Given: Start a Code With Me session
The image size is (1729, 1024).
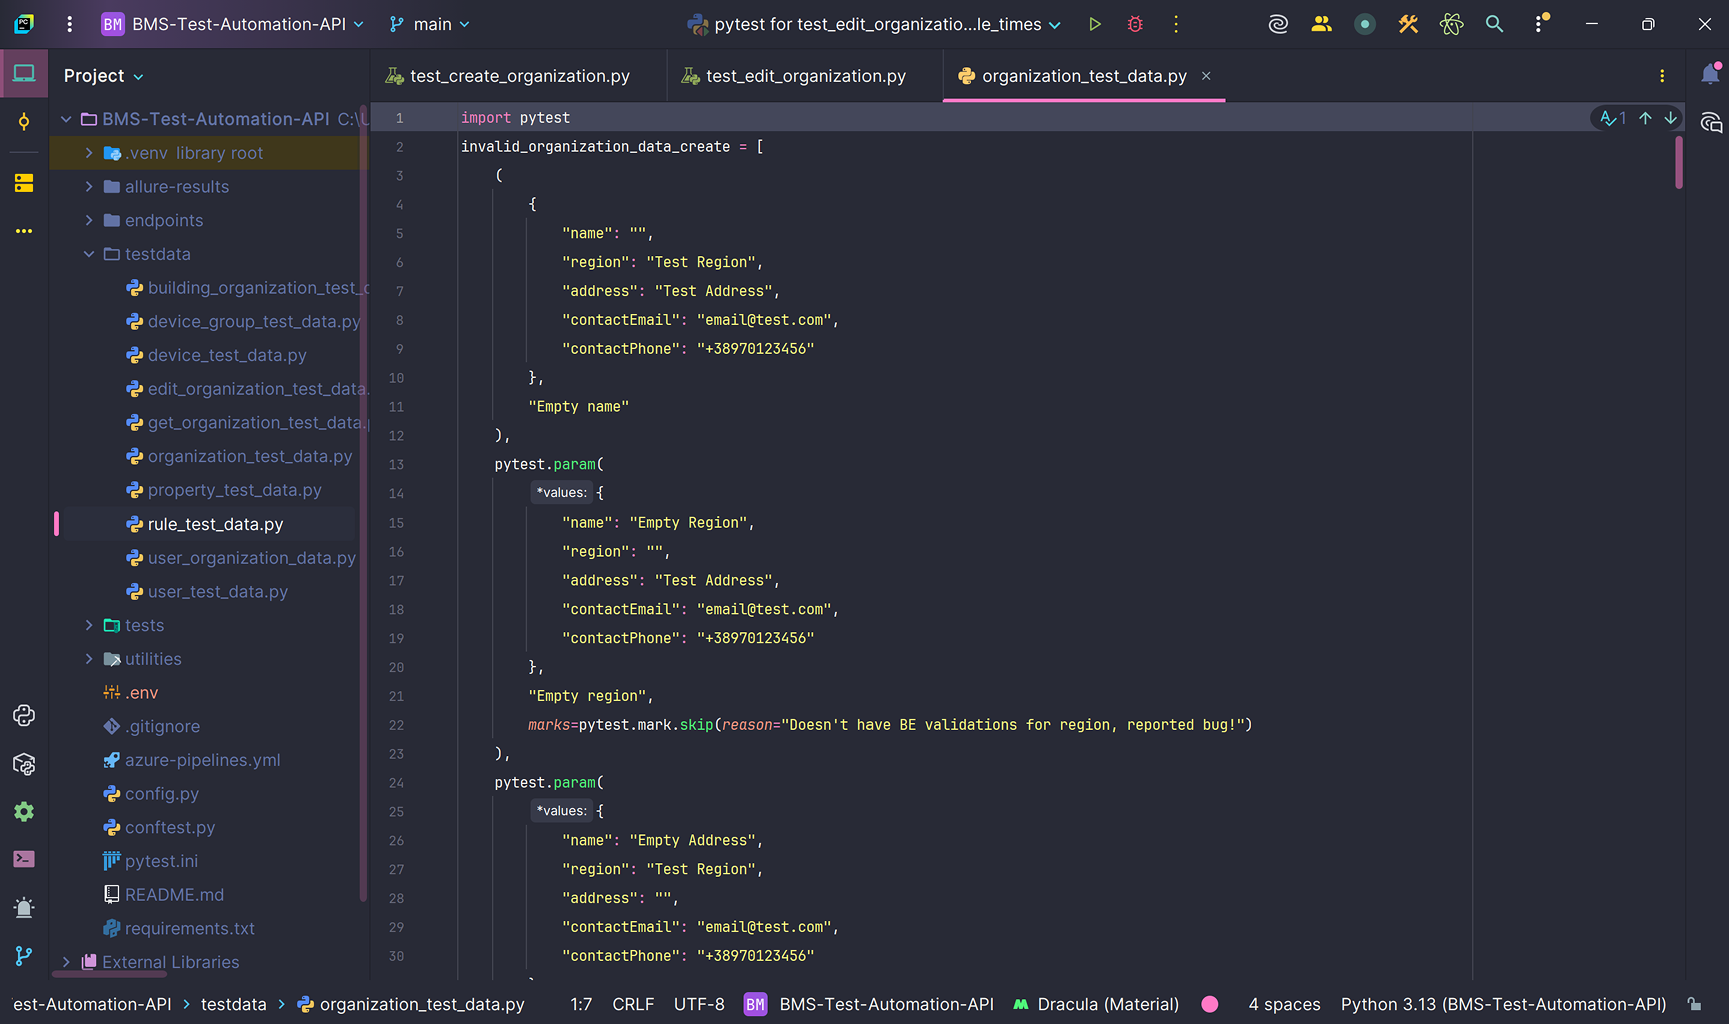Looking at the screenshot, I should 1321,23.
